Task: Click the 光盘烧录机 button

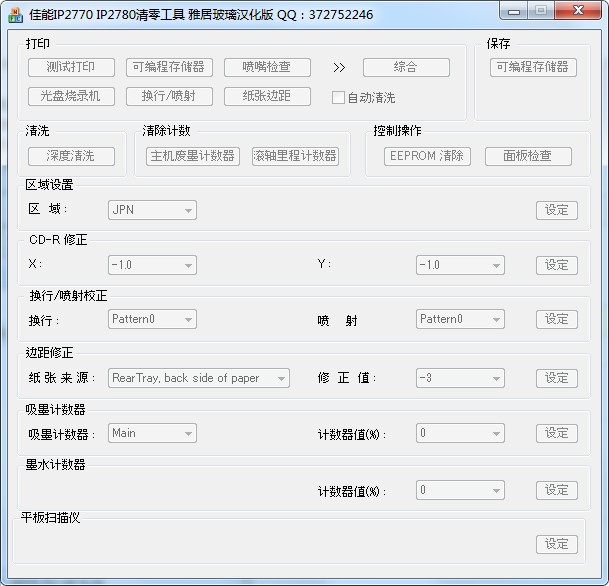Action: tap(71, 96)
